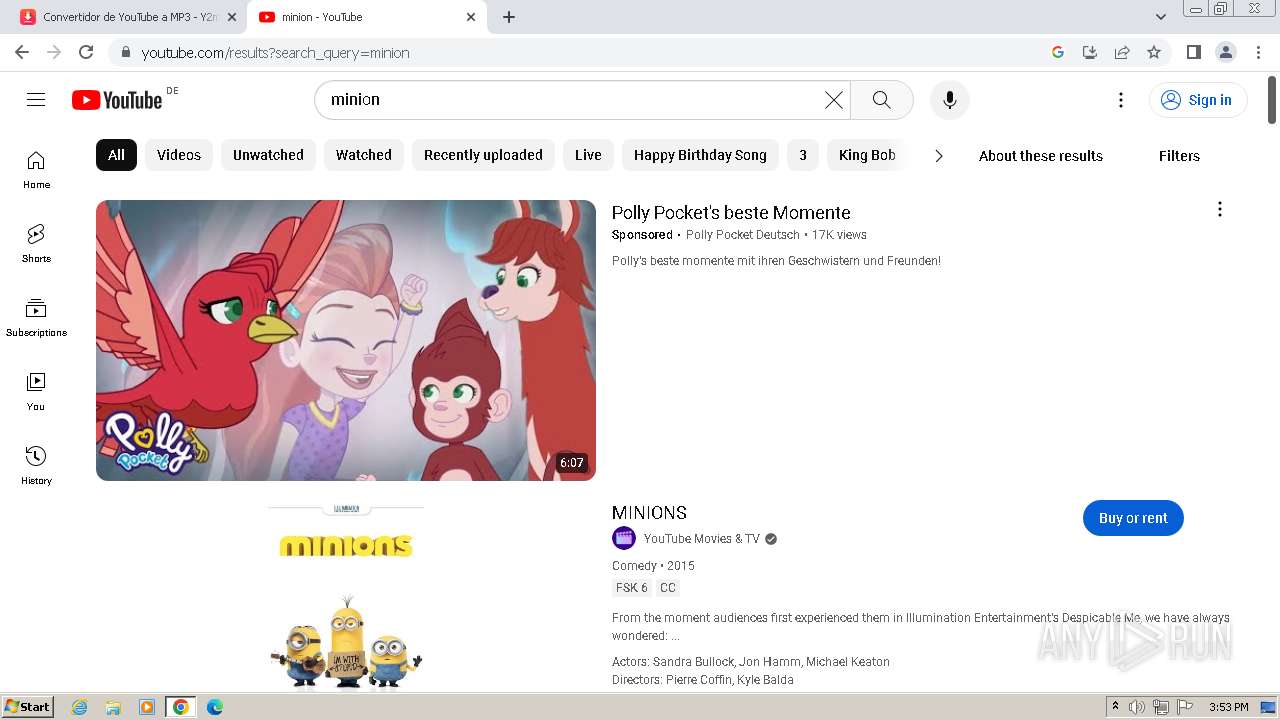1280x720 pixels.
Task: Select the Watched filter chip
Action: click(x=364, y=155)
